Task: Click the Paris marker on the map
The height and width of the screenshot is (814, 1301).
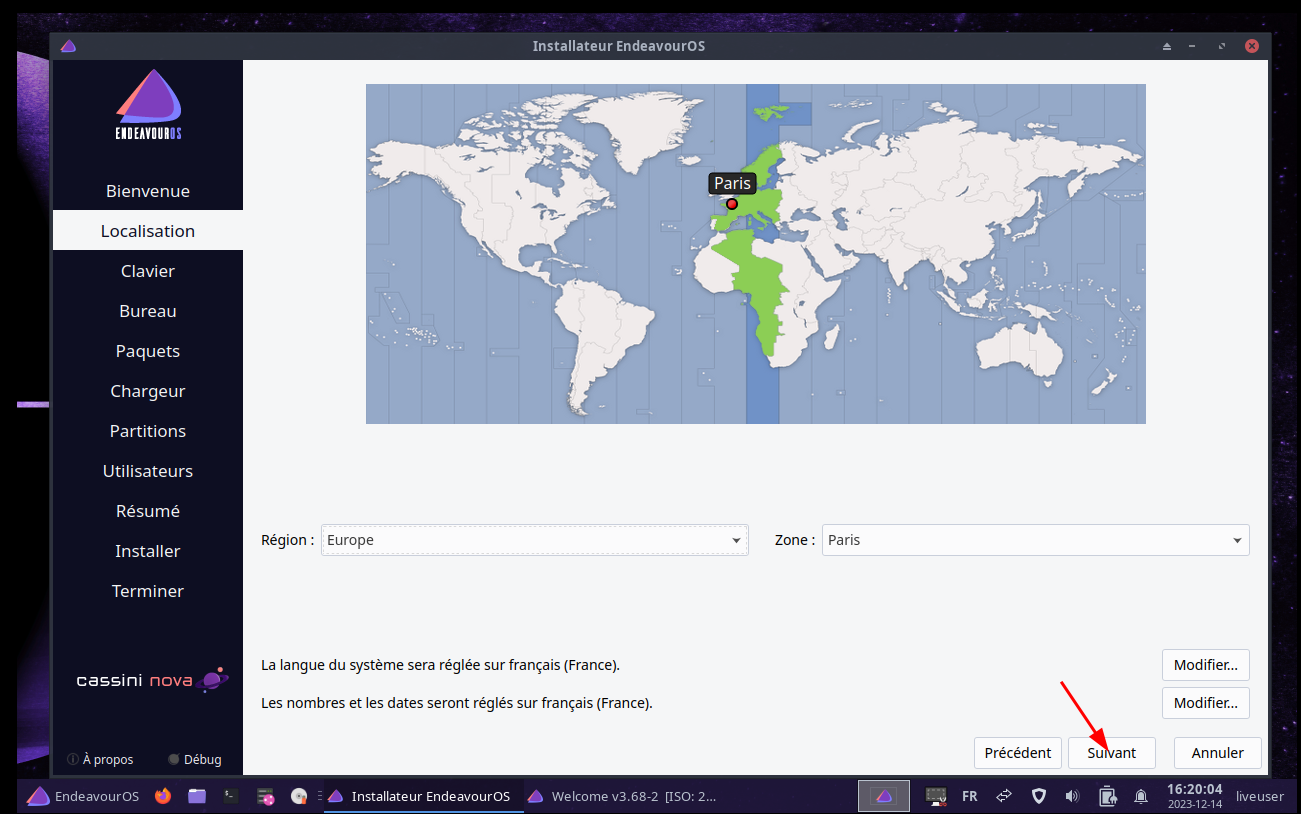Action: click(x=731, y=204)
